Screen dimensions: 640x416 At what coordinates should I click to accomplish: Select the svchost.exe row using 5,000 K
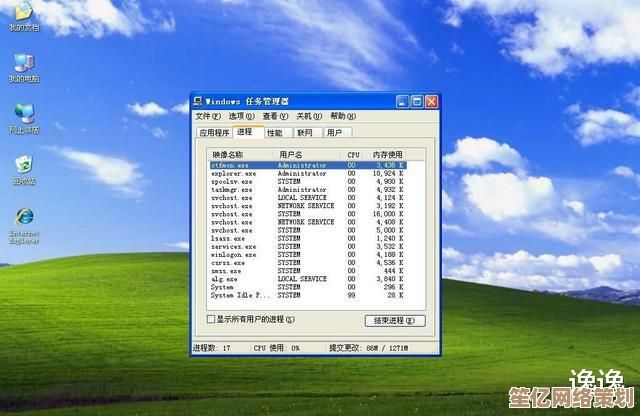click(308, 231)
